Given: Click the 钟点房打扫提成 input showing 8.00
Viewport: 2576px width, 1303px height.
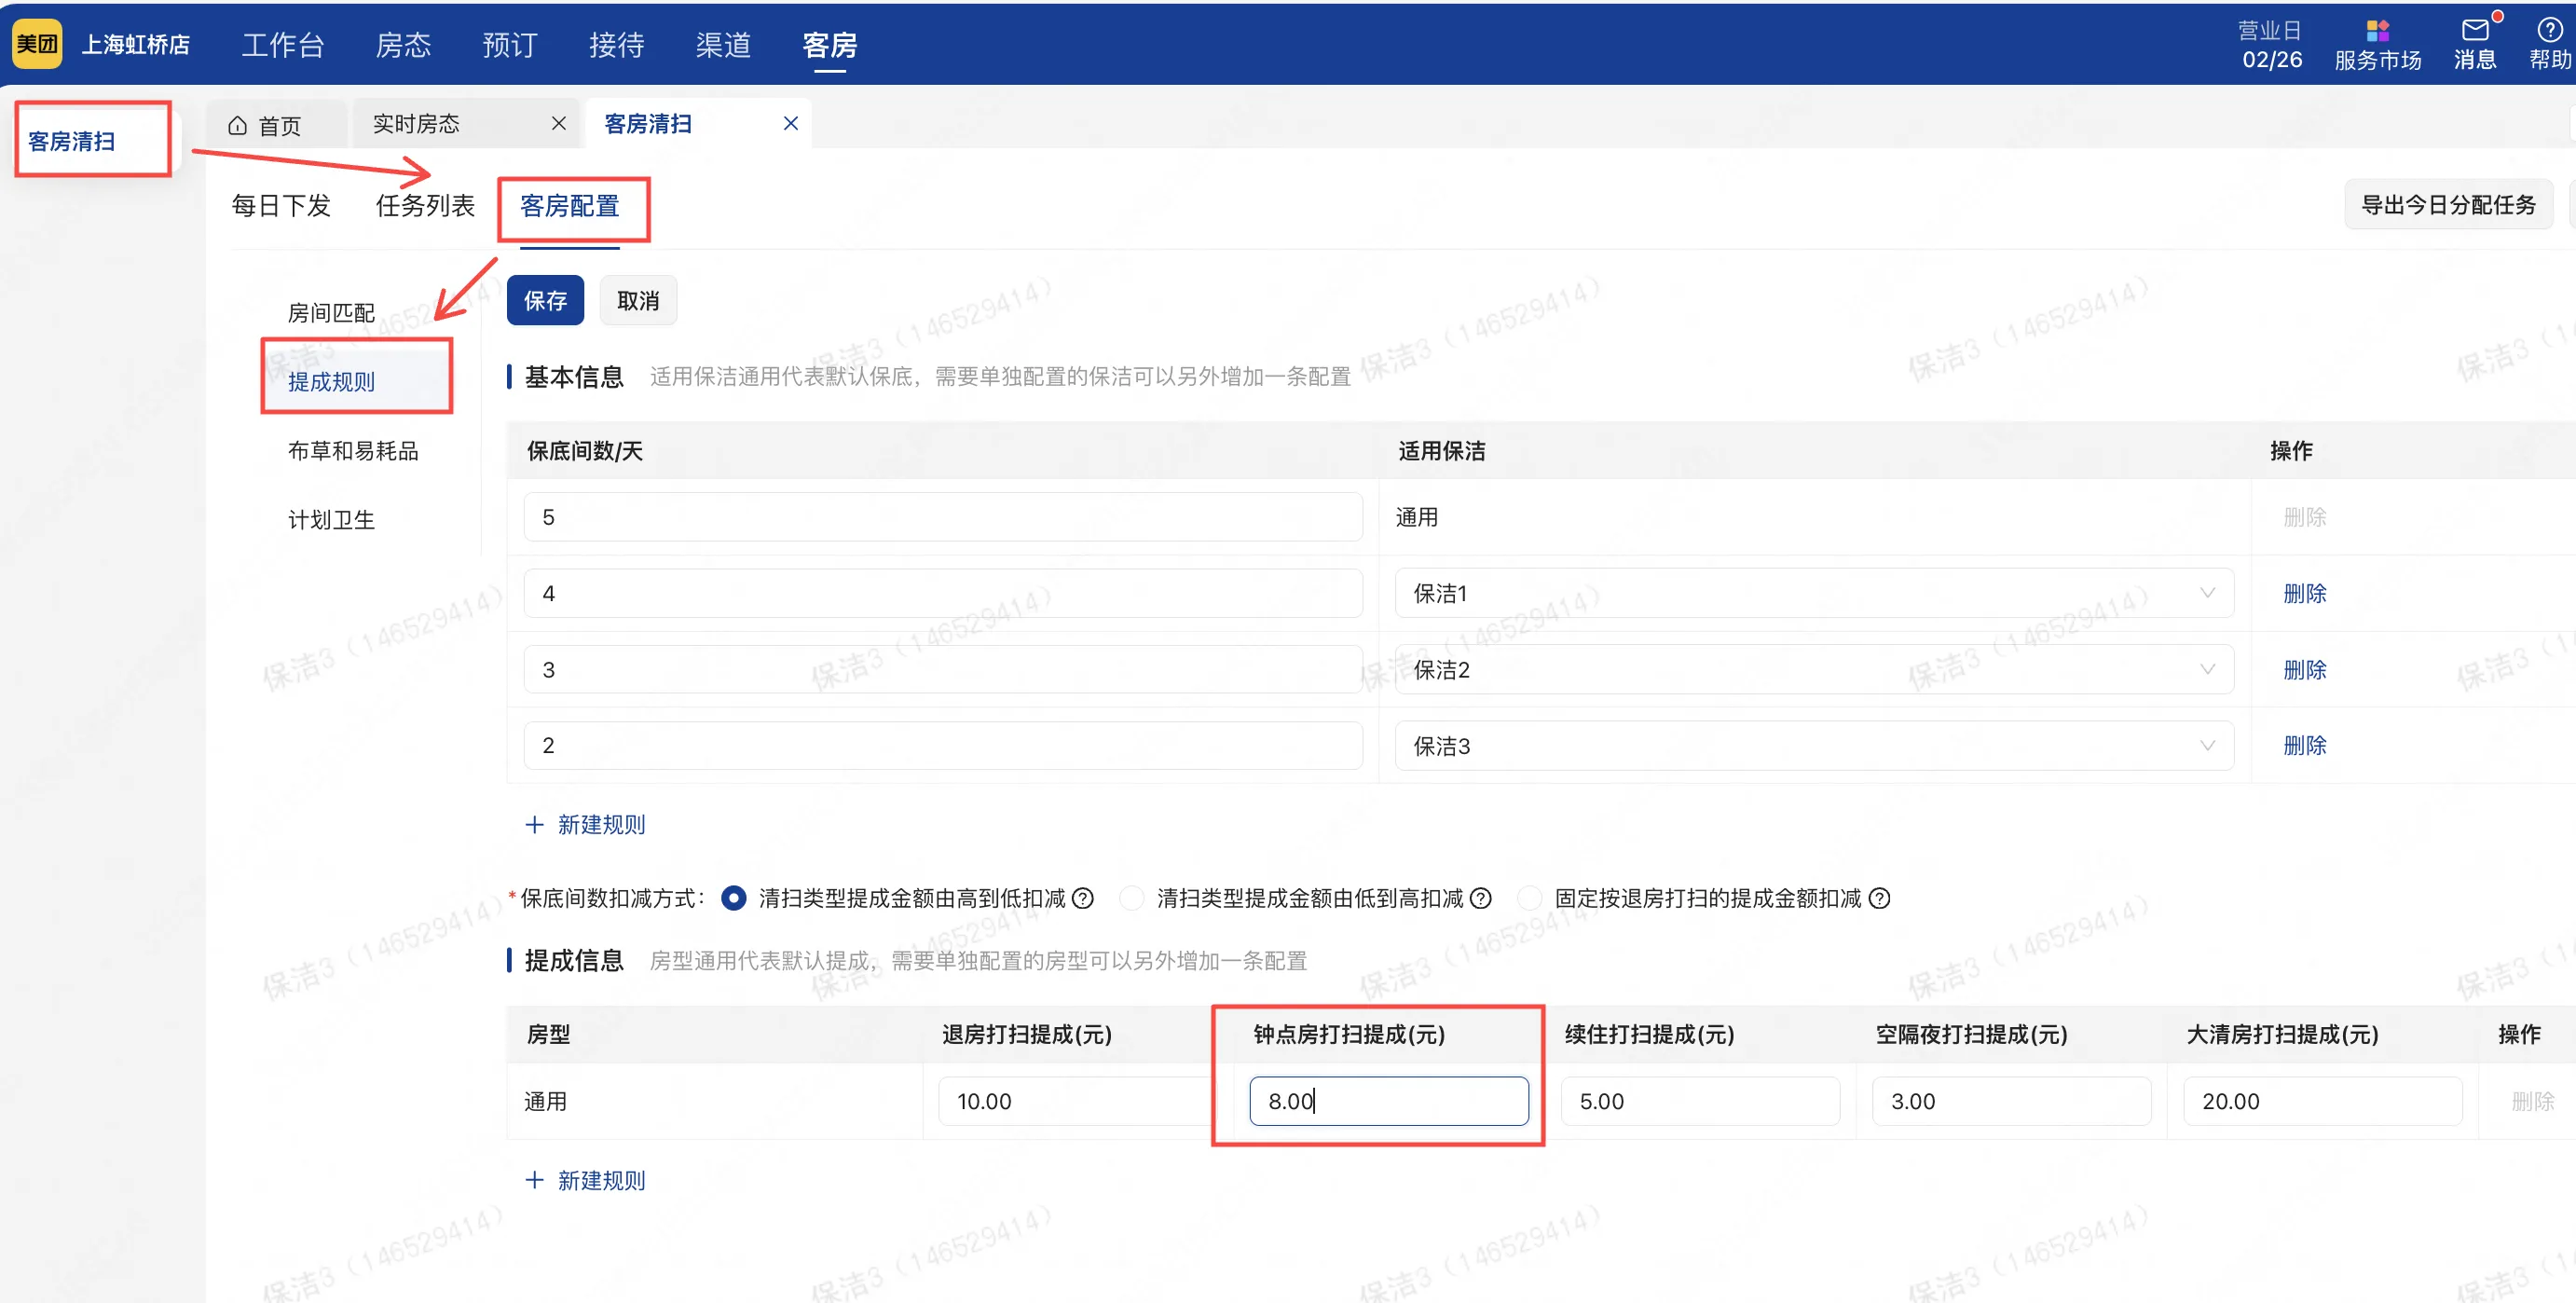Looking at the screenshot, I should click(1389, 1100).
